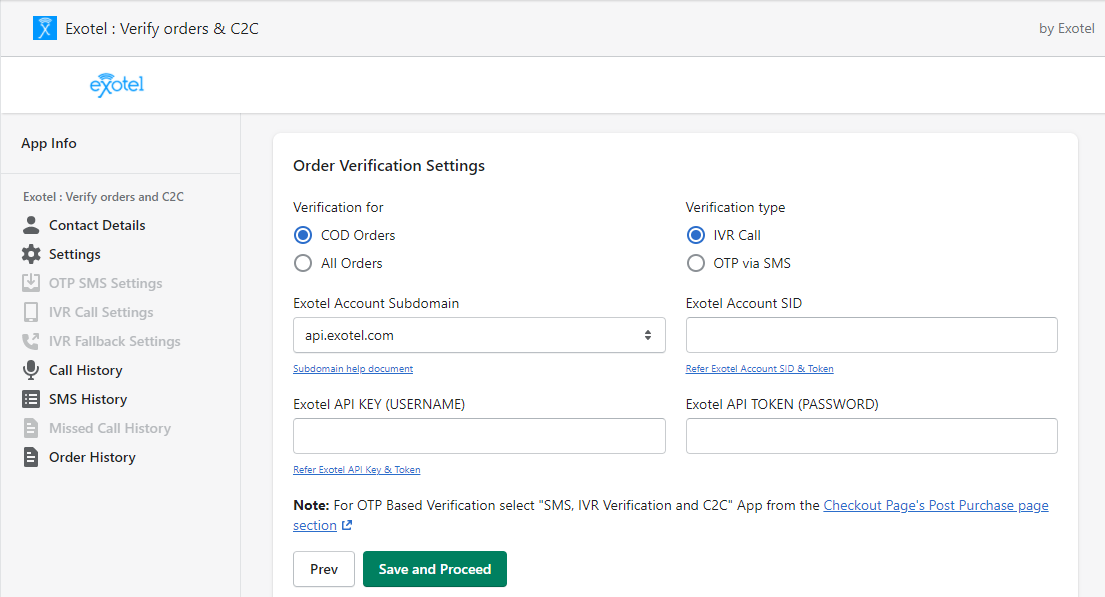Click the Contact Details person icon
The width and height of the screenshot is (1105, 597).
[31, 225]
